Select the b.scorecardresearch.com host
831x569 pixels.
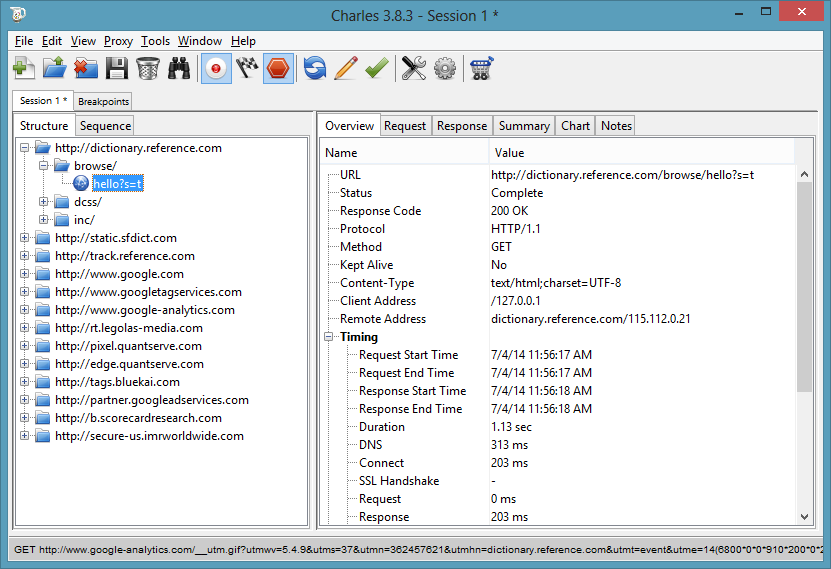pos(138,418)
